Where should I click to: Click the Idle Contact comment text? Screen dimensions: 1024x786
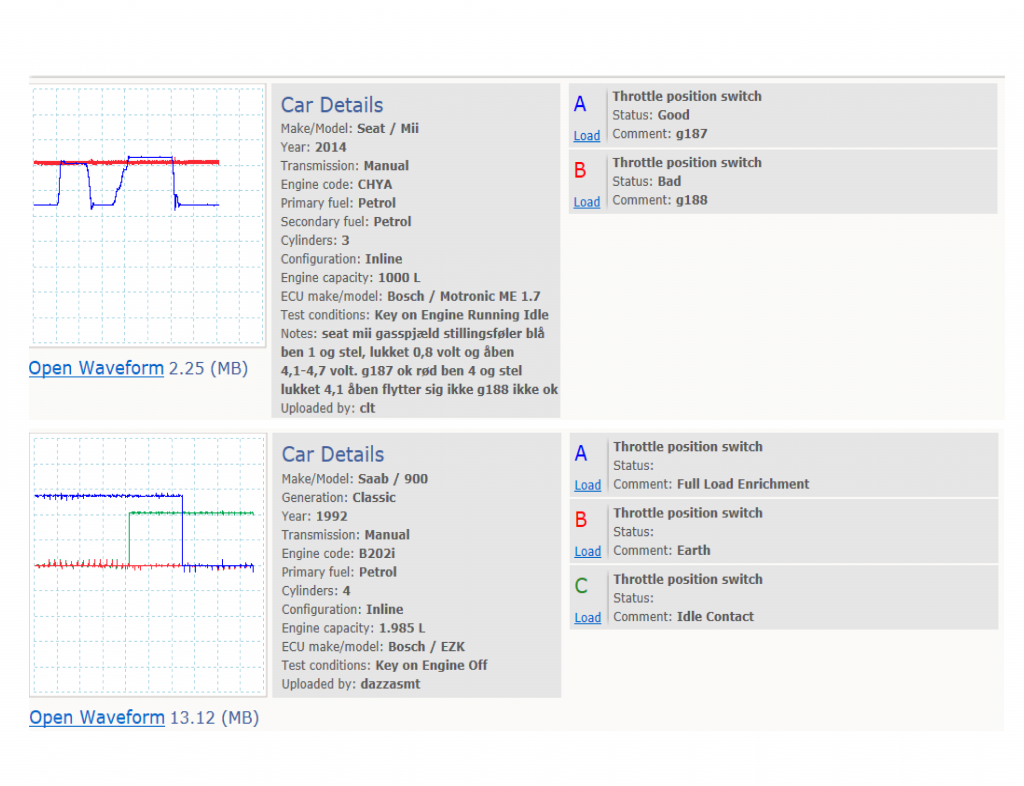(x=715, y=617)
